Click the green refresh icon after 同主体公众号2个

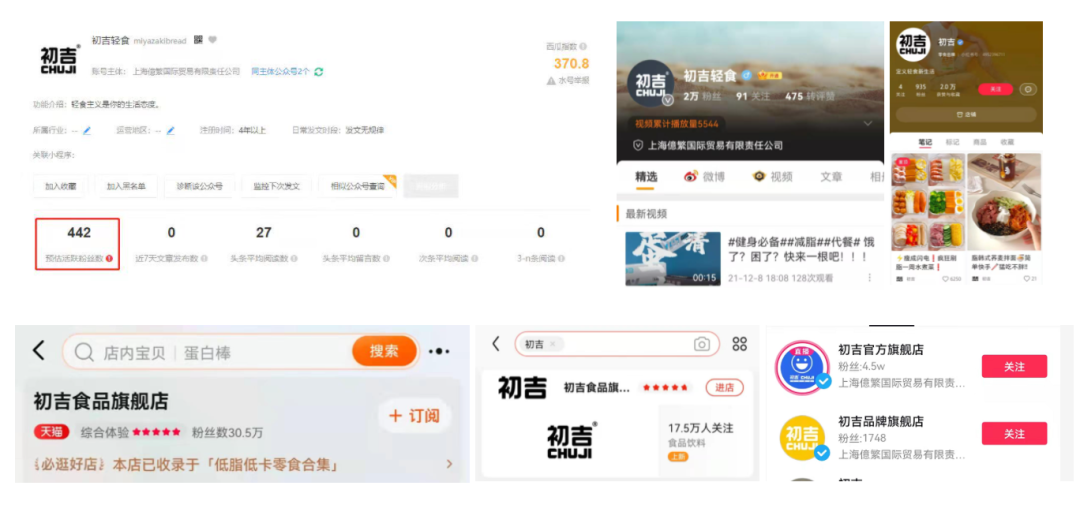[318, 72]
